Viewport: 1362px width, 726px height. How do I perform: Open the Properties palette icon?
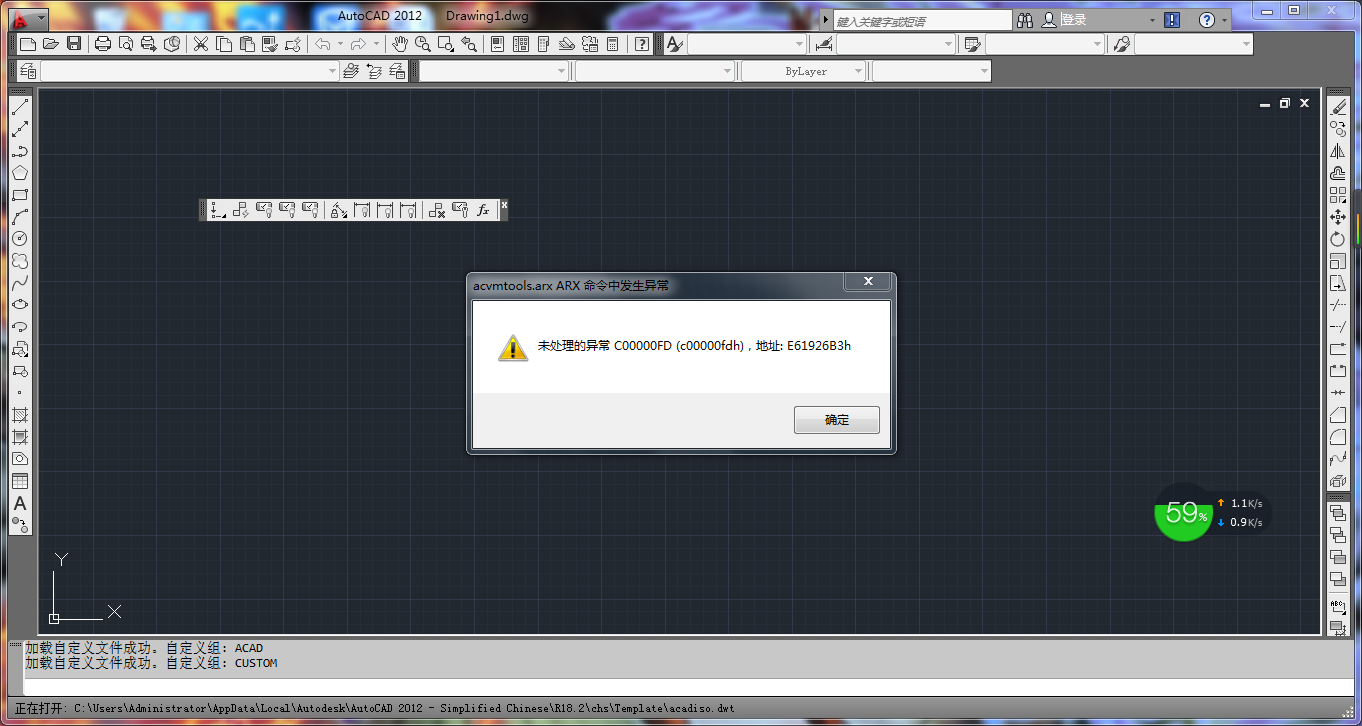click(x=497, y=44)
